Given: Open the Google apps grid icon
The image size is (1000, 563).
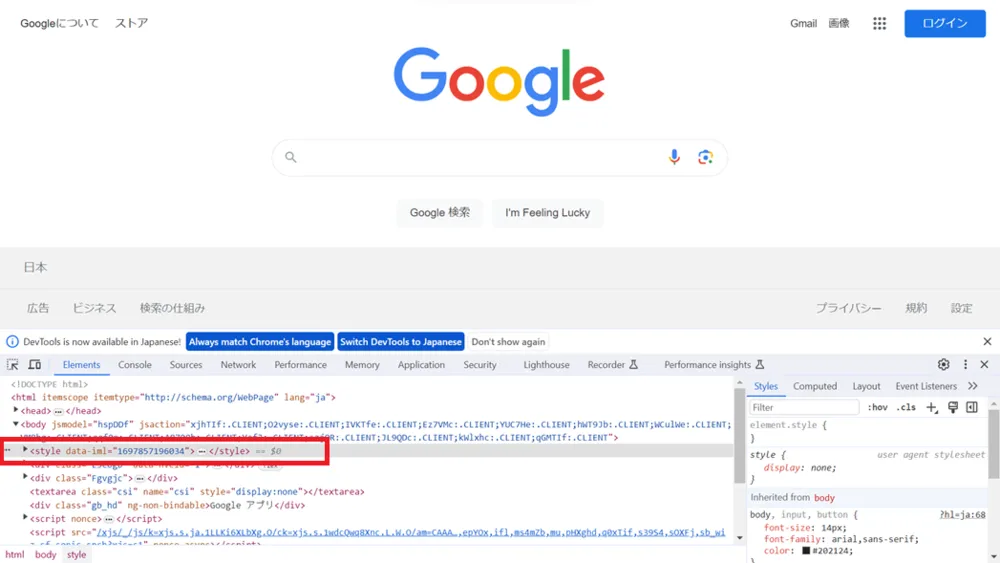Looking at the screenshot, I should (879, 24).
